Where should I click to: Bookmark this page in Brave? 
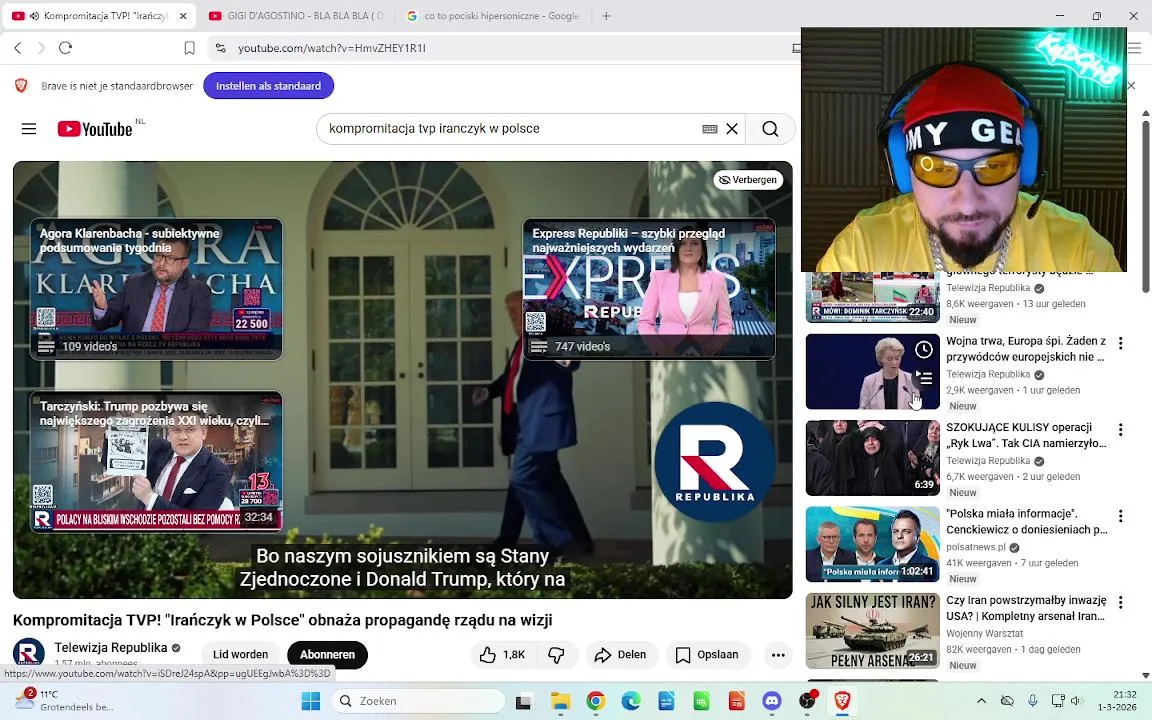coord(189,48)
